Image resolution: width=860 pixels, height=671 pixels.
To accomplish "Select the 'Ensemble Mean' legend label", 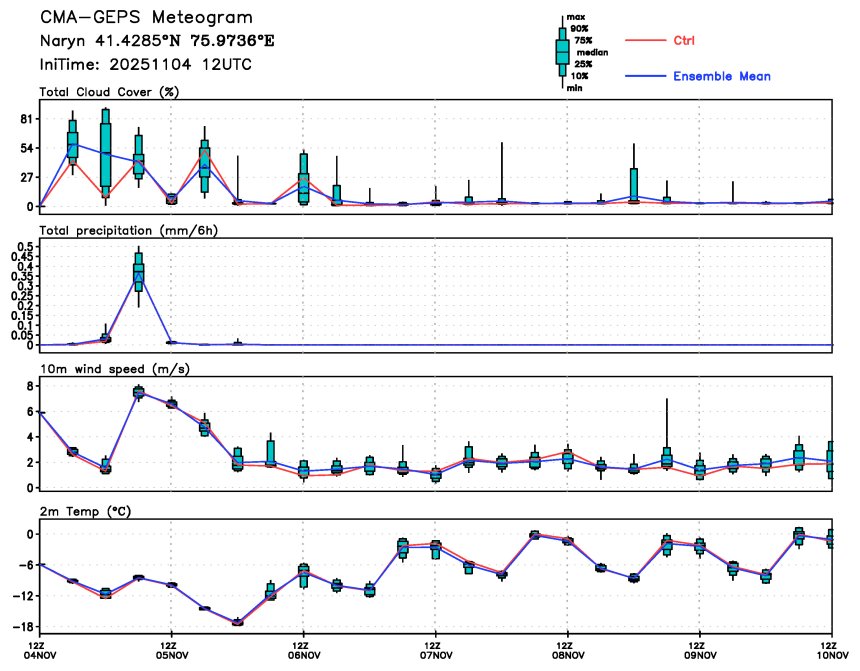I will pos(721,77).
